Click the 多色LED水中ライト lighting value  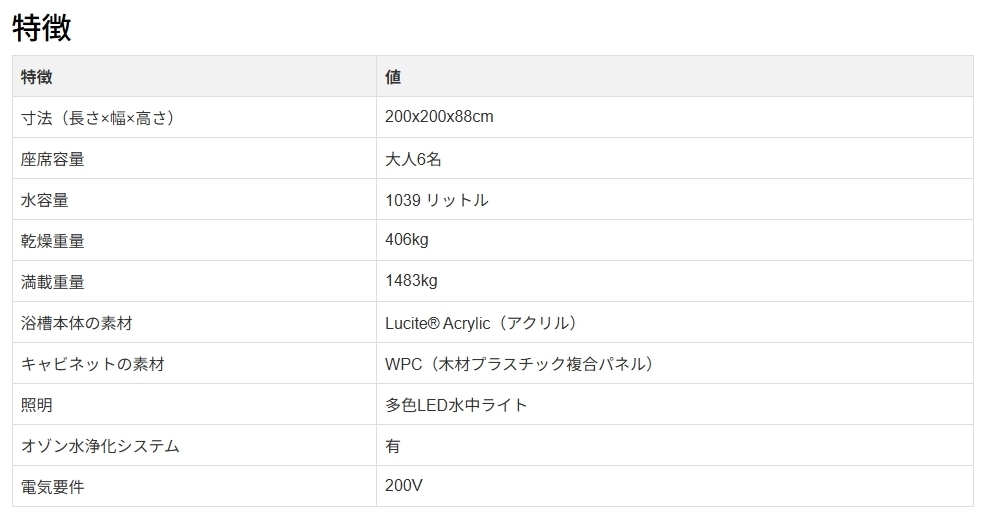pos(456,405)
